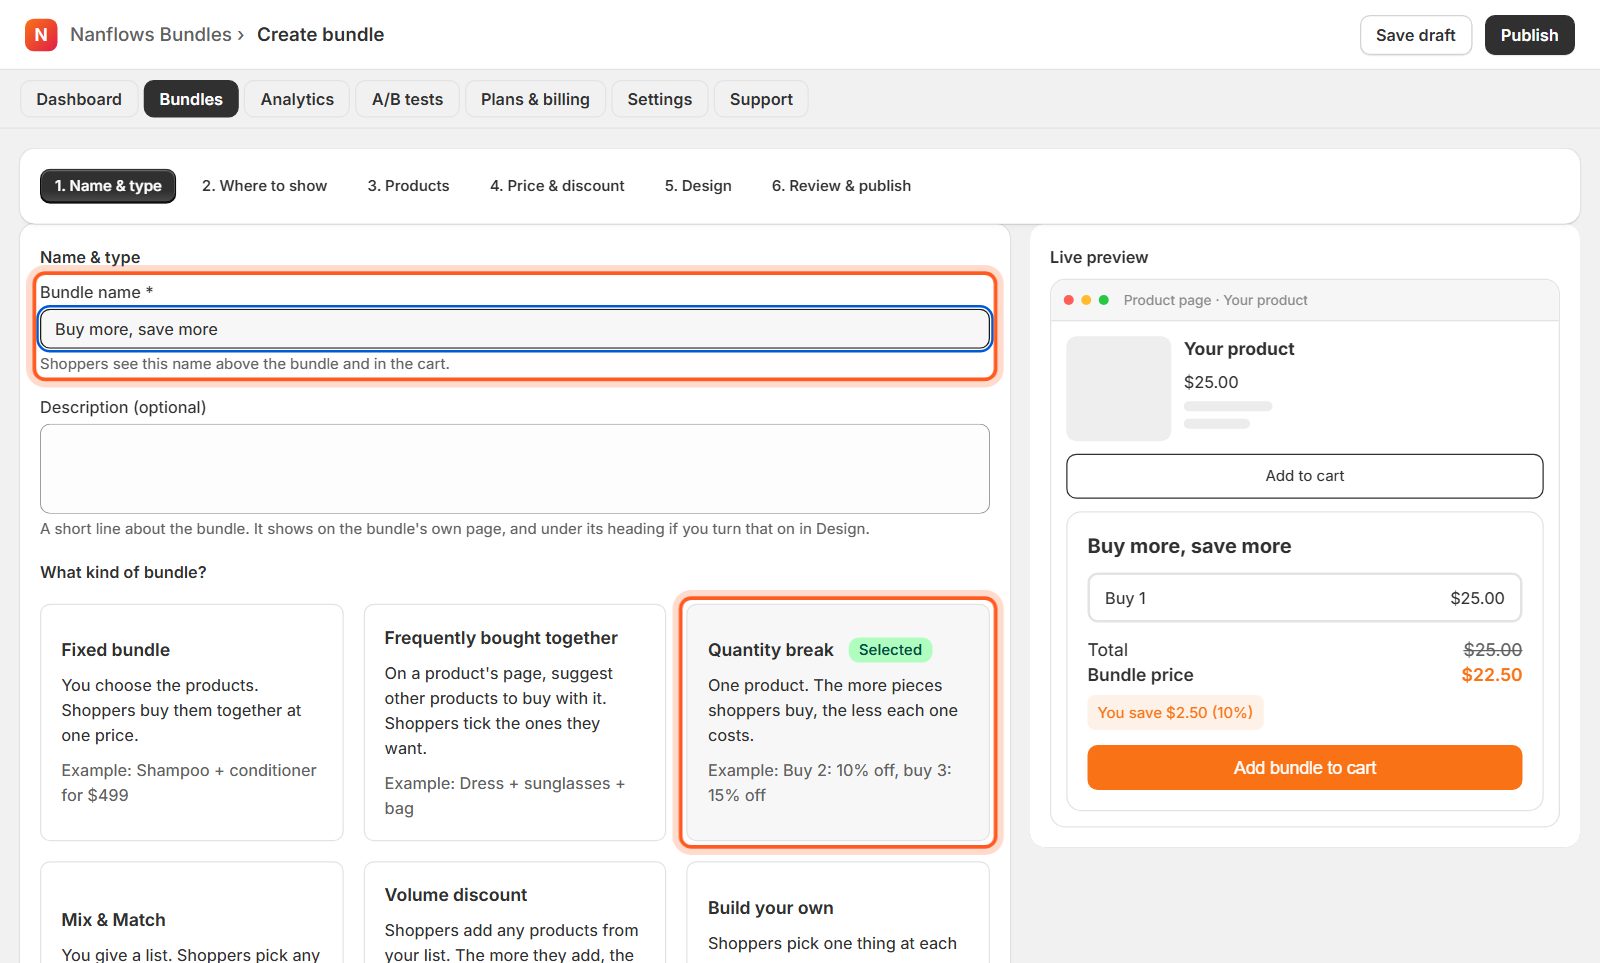Select the Buy 1 tier in preview
Screen dimensions: 1600x963
(1305, 598)
